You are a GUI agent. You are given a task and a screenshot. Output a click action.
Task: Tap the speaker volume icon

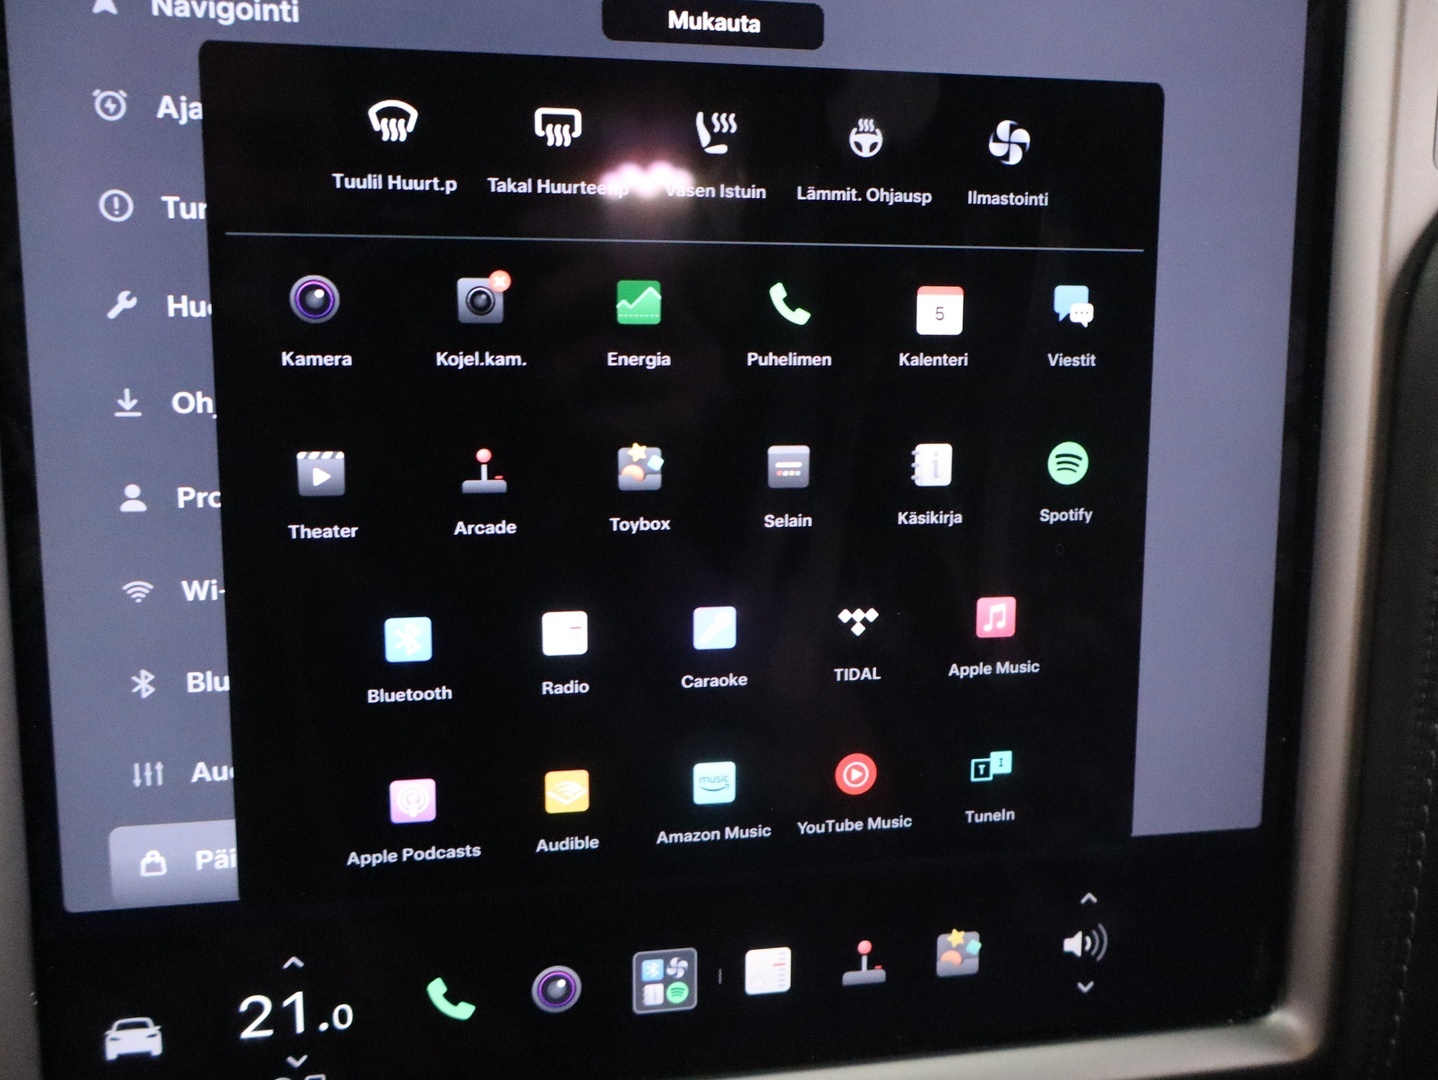coord(1085,943)
